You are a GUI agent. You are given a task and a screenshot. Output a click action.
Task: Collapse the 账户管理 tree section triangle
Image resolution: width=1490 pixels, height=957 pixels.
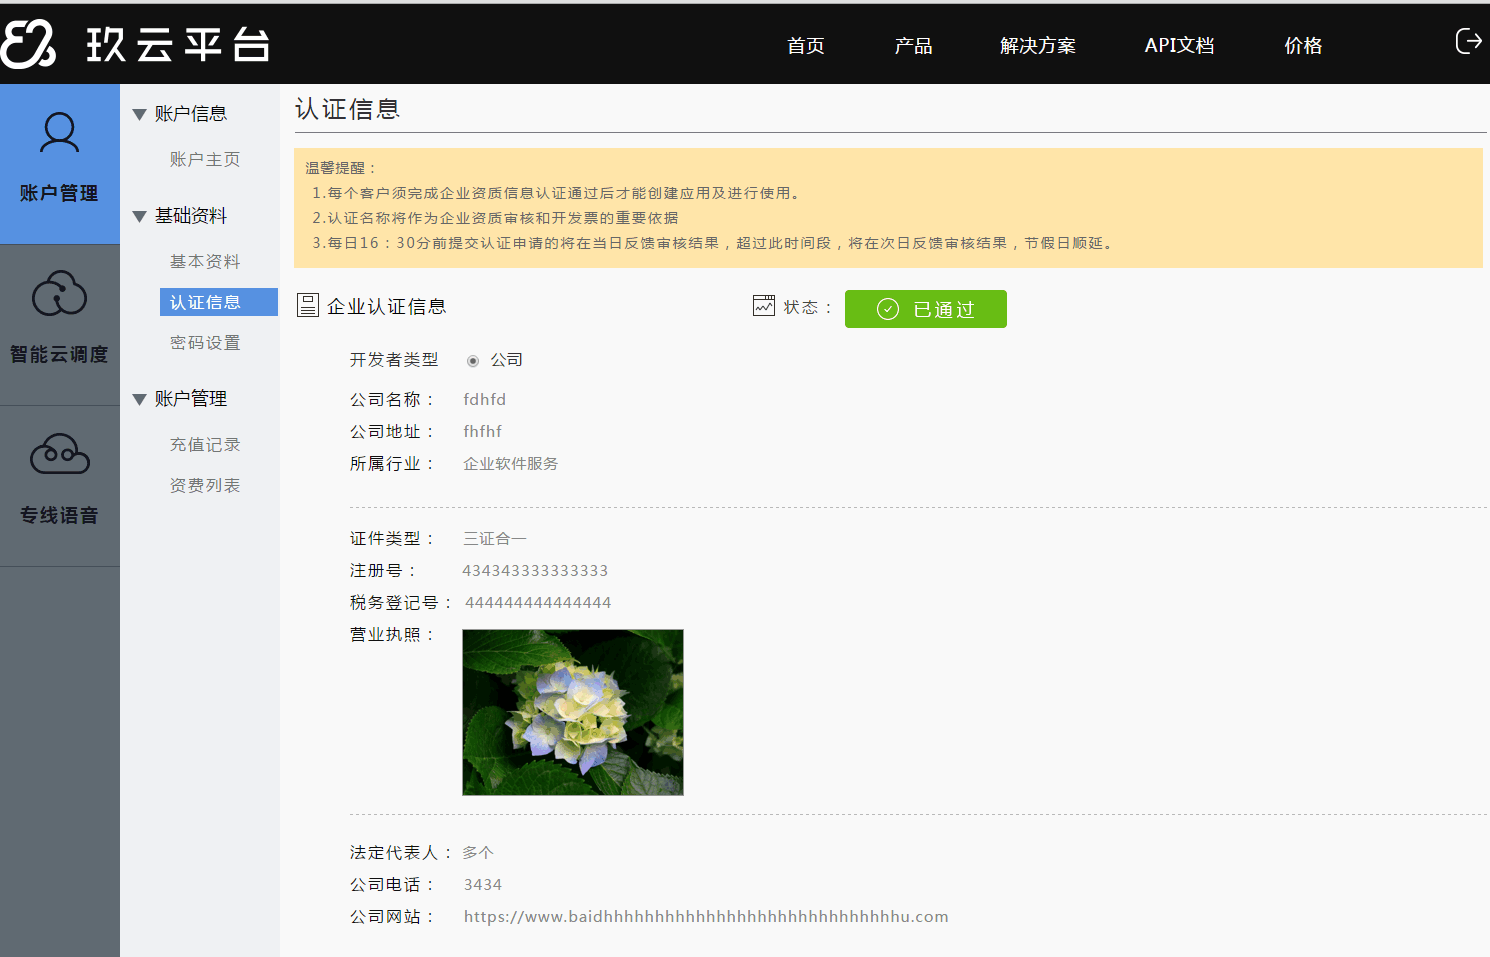tap(139, 400)
